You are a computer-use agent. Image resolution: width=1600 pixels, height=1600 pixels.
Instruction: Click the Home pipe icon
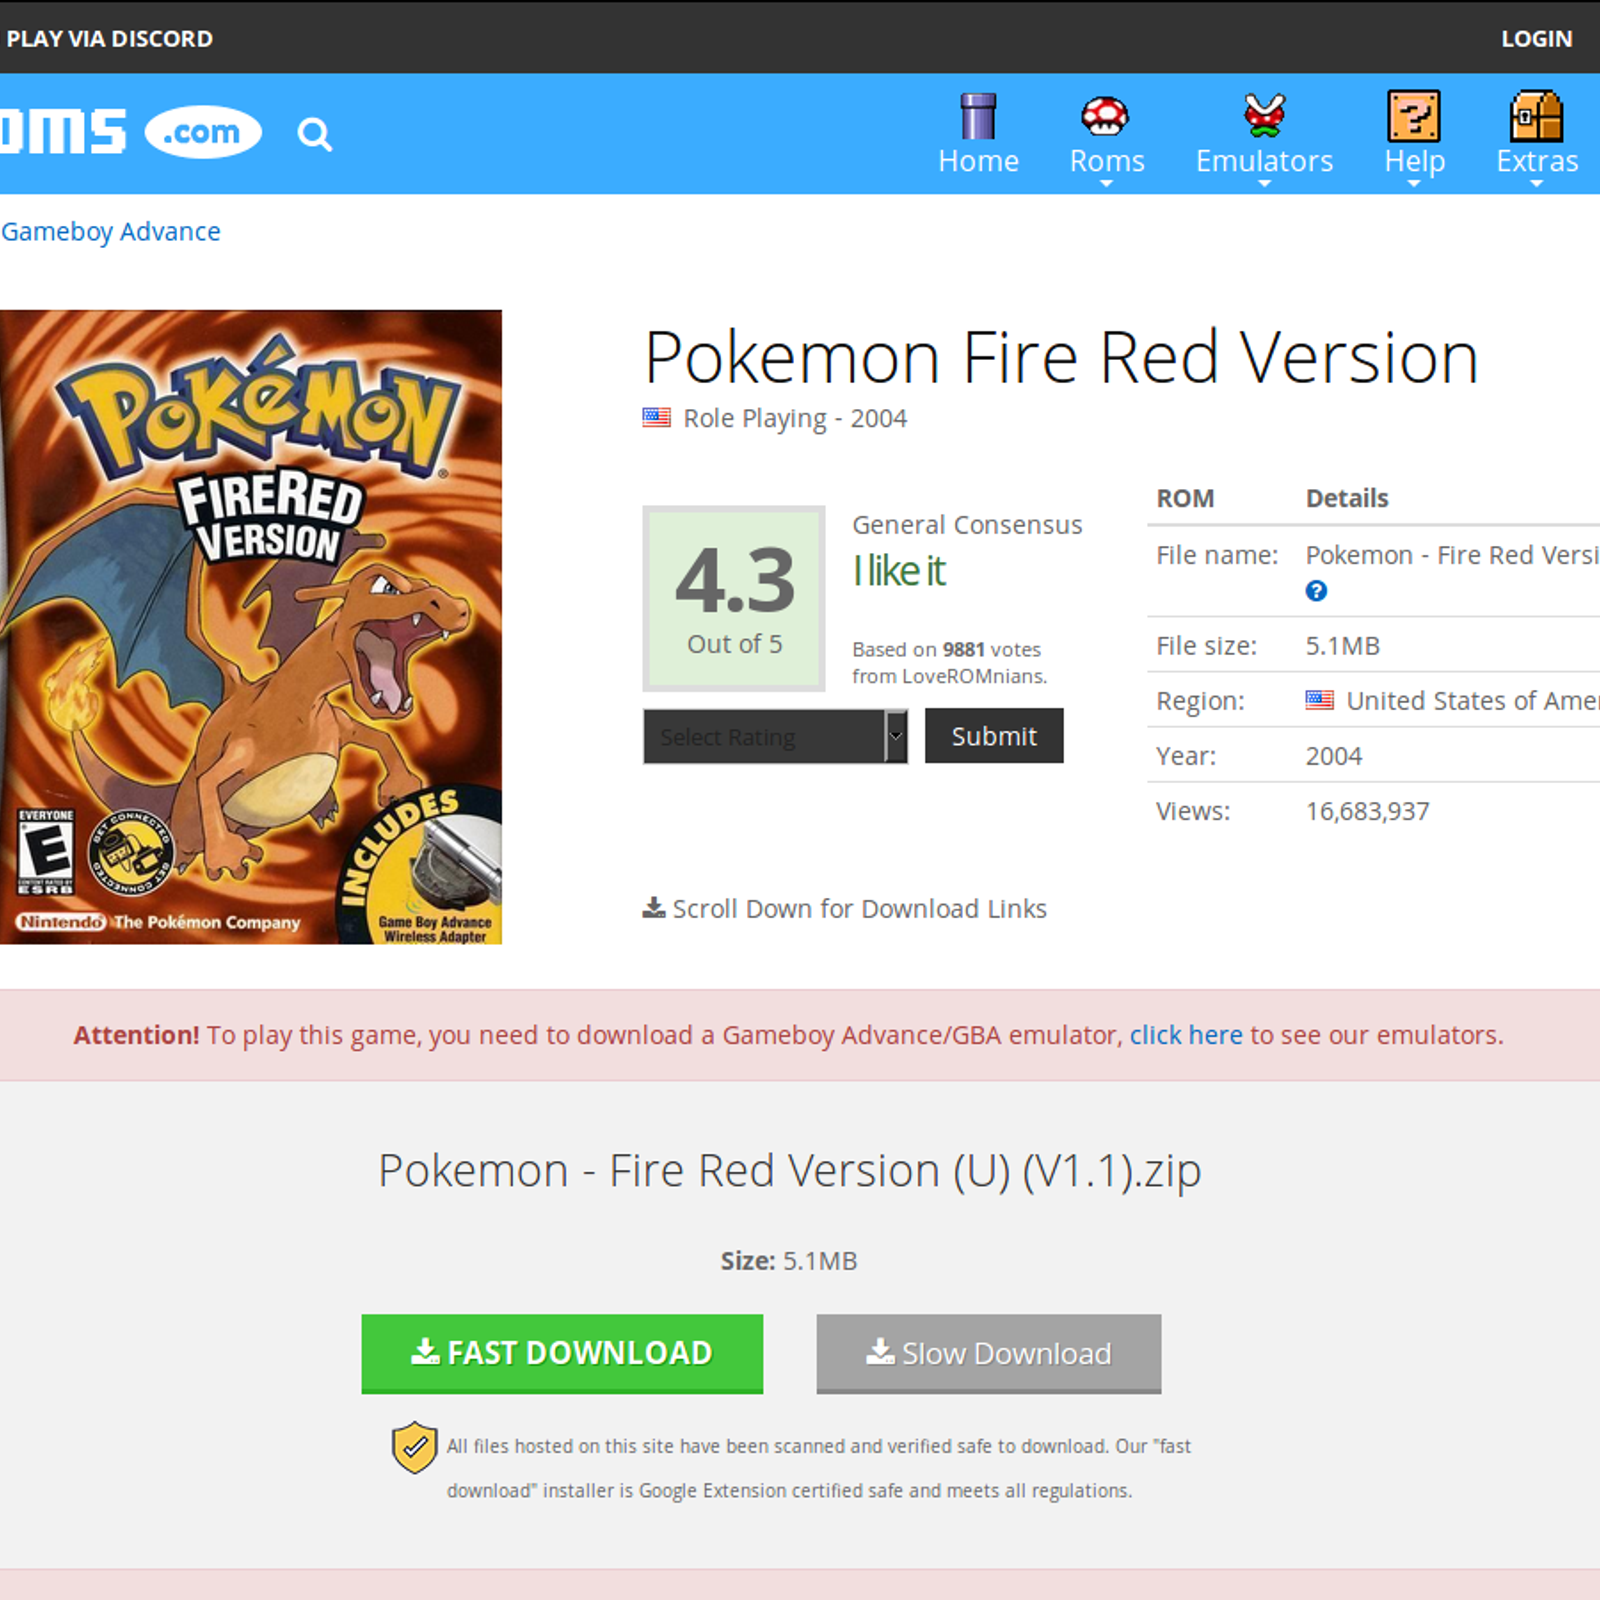click(x=978, y=116)
